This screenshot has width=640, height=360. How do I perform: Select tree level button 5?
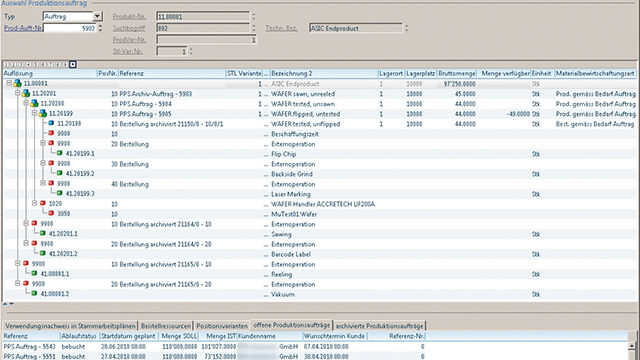point(36,64)
